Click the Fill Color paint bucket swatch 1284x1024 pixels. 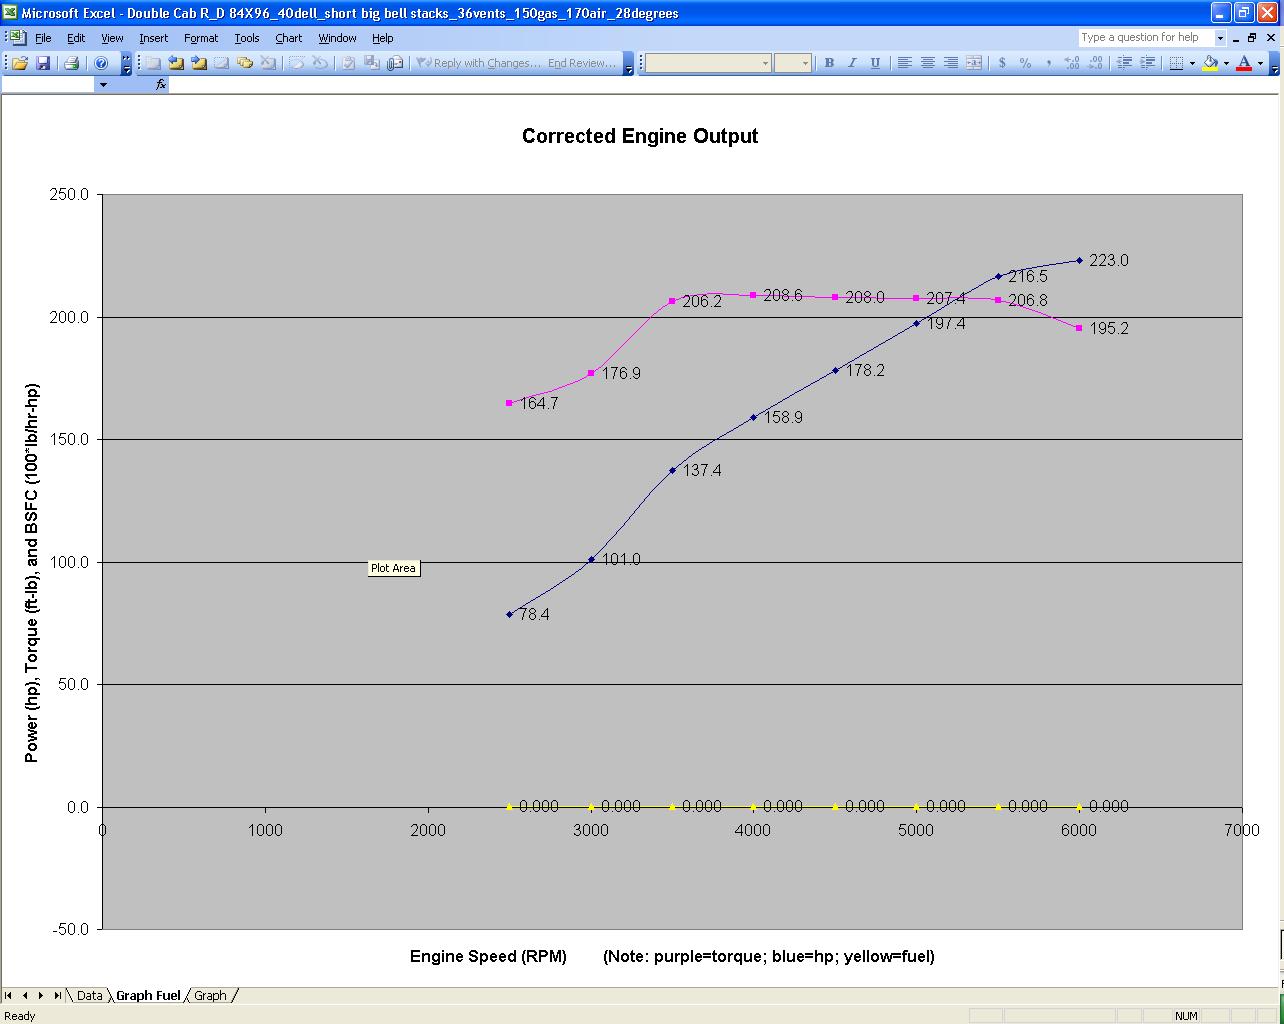[1210, 63]
